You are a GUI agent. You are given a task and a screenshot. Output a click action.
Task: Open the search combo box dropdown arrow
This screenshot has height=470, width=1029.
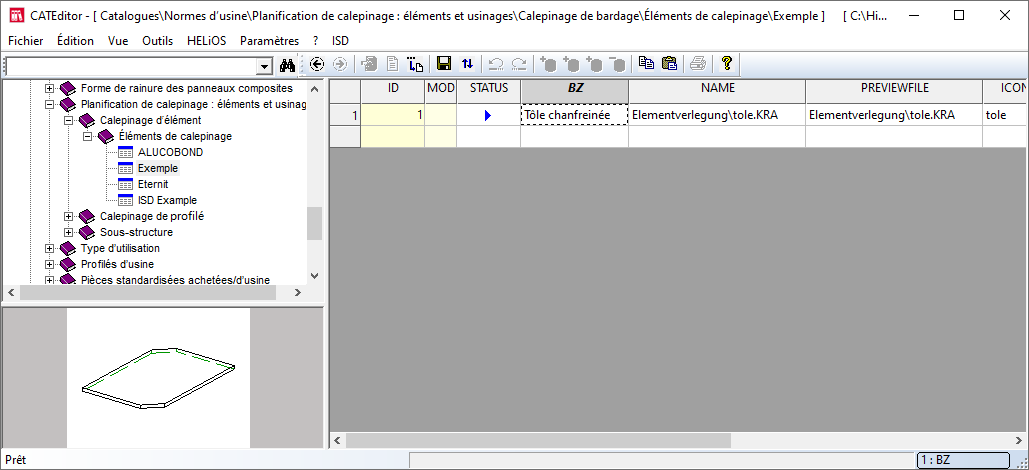[265, 66]
